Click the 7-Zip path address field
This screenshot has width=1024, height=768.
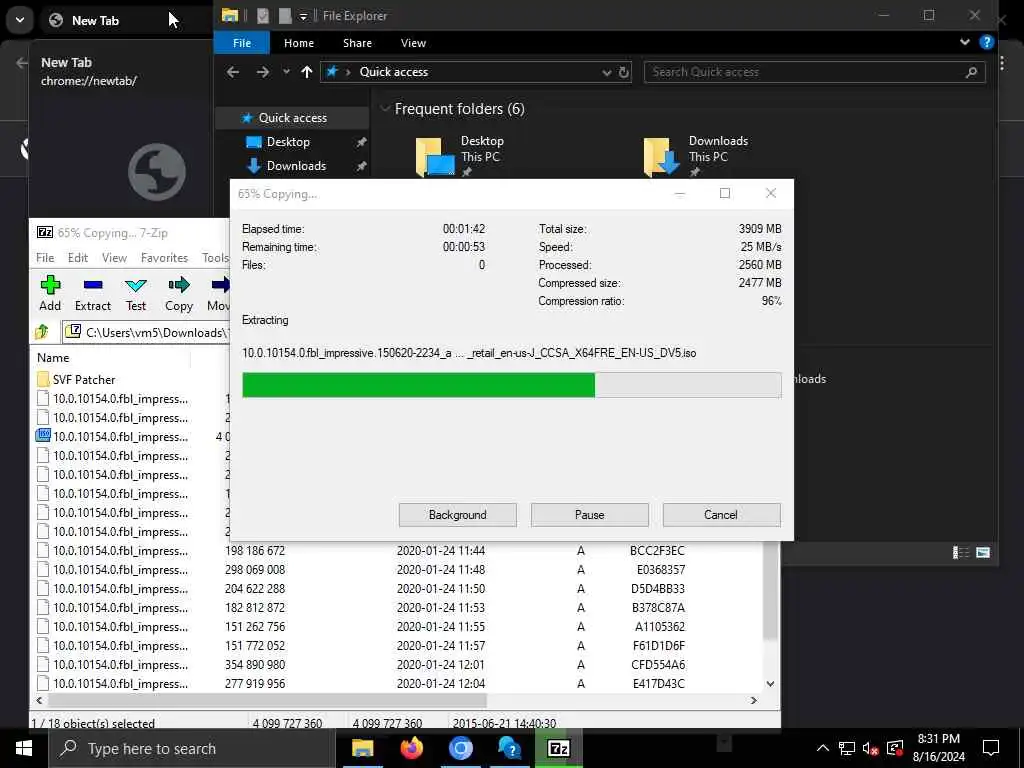(145, 332)
